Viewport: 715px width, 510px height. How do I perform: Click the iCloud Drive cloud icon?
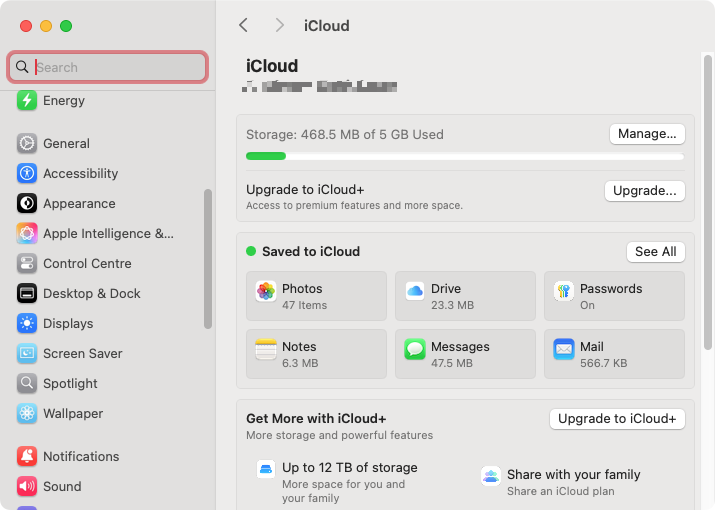pos(415,291)
